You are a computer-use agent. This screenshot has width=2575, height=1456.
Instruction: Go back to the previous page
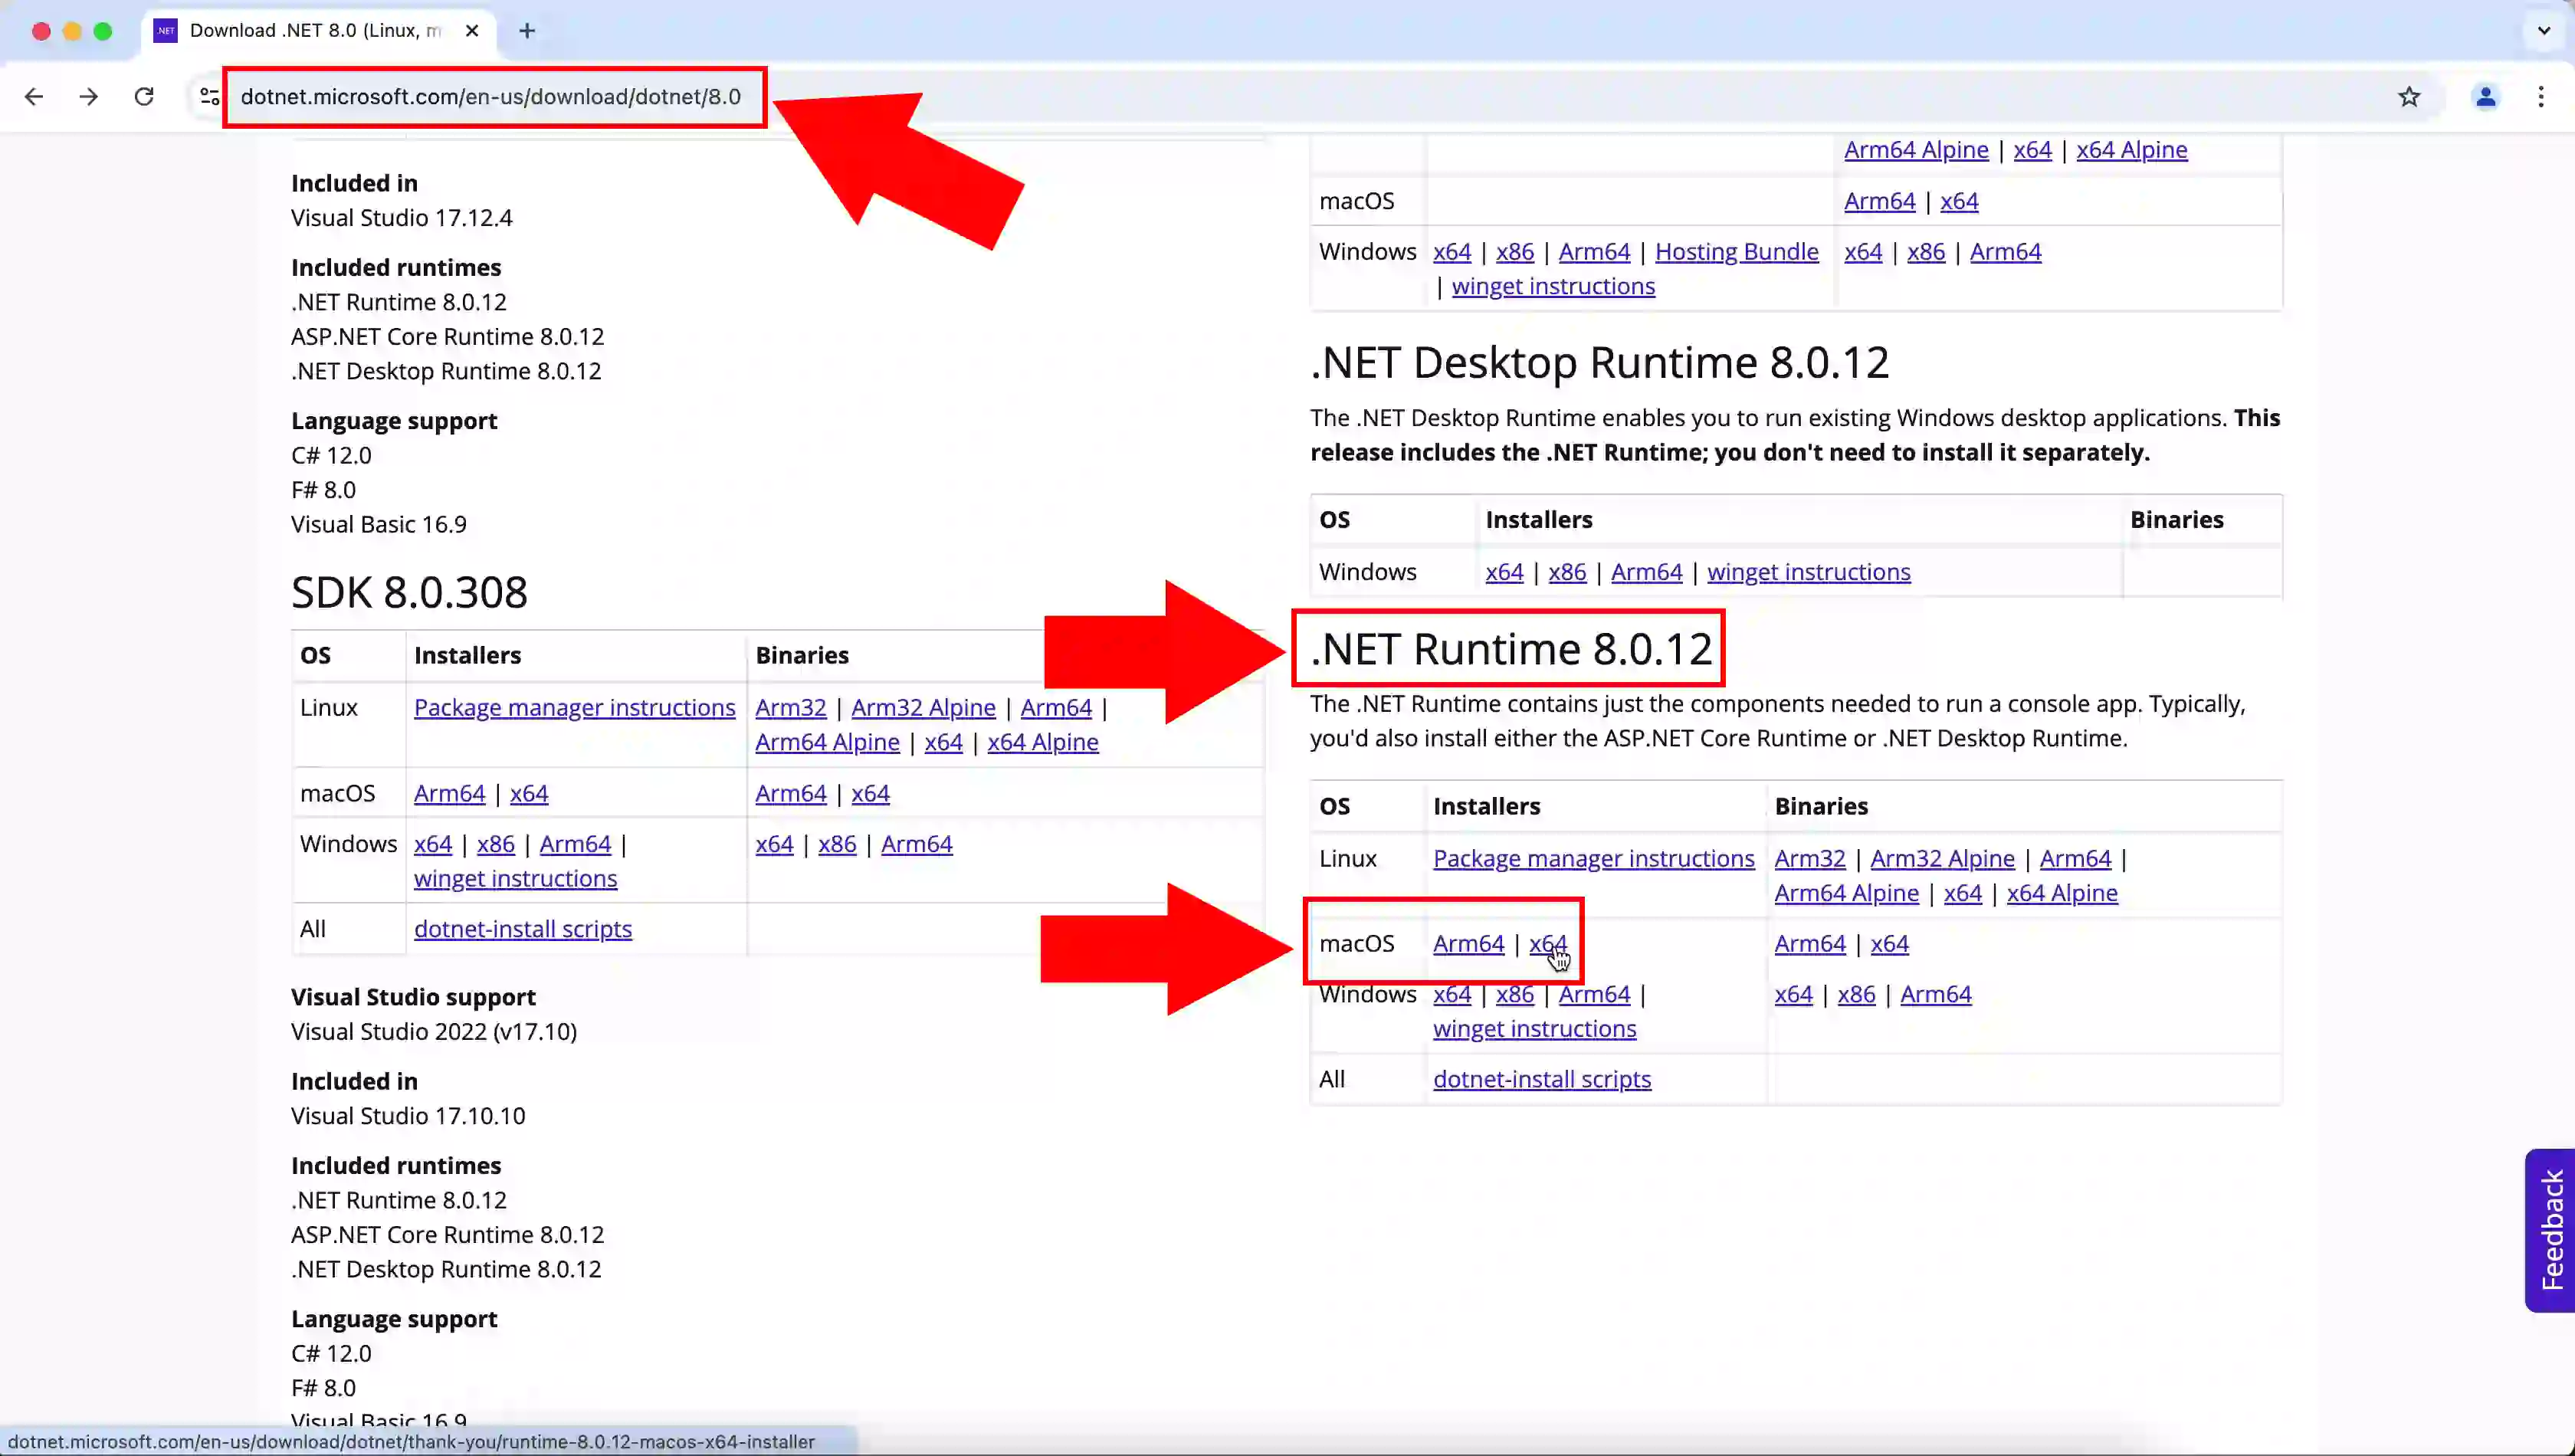pos(34,97)
